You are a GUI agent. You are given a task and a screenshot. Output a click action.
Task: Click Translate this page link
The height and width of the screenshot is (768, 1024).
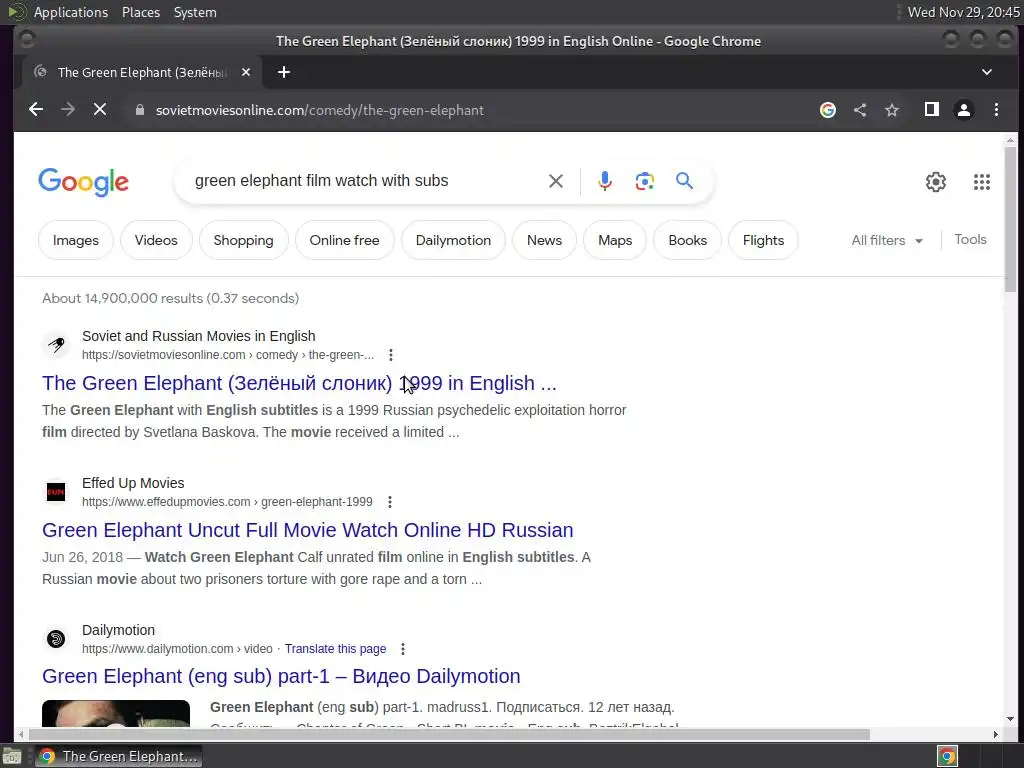(x=336, y=648)
